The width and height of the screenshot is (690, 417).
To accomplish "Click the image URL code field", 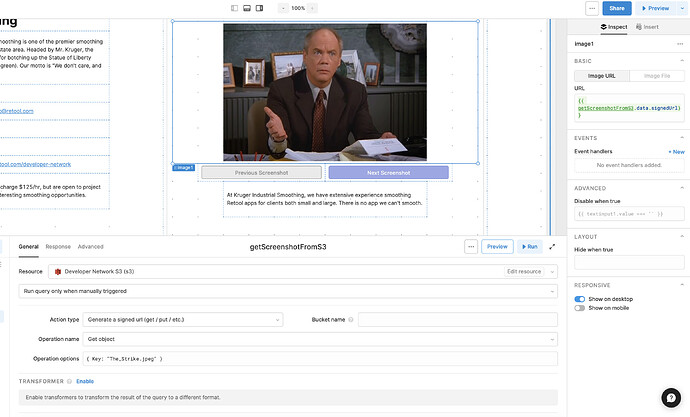I will (x=629, y=108).
